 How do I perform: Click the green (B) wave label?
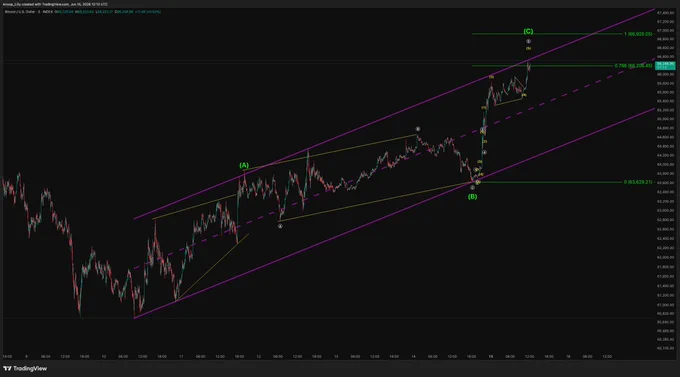pos(472,197)
